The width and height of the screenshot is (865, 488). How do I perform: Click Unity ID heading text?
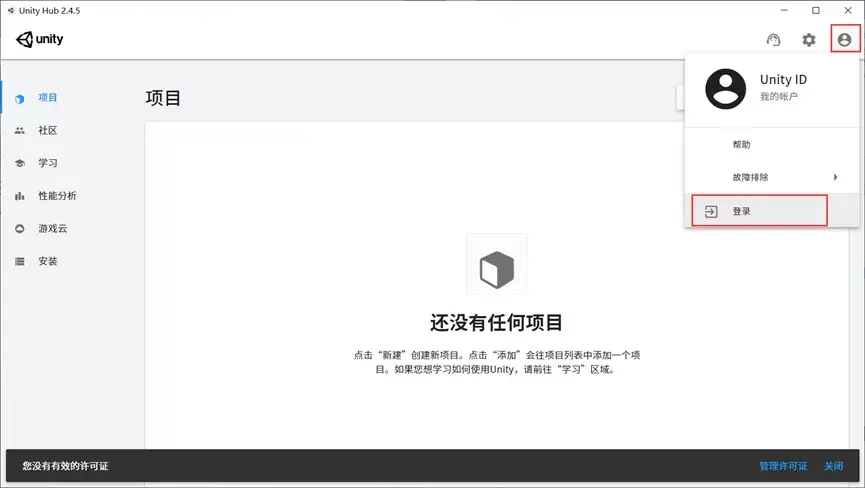(x=783, y=79)
